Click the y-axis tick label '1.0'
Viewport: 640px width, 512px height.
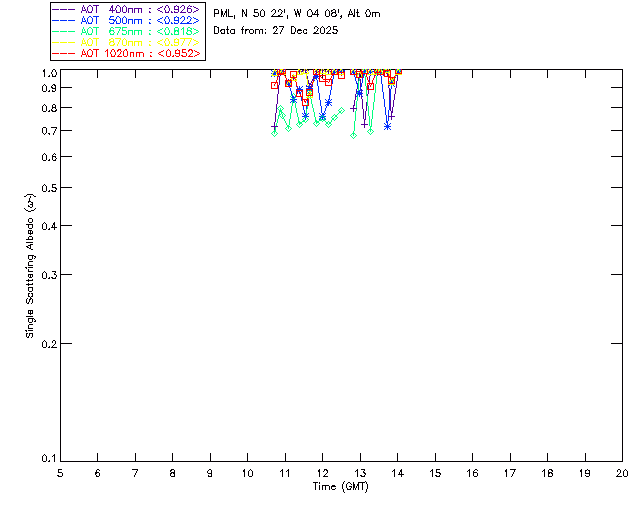(49, 73)
